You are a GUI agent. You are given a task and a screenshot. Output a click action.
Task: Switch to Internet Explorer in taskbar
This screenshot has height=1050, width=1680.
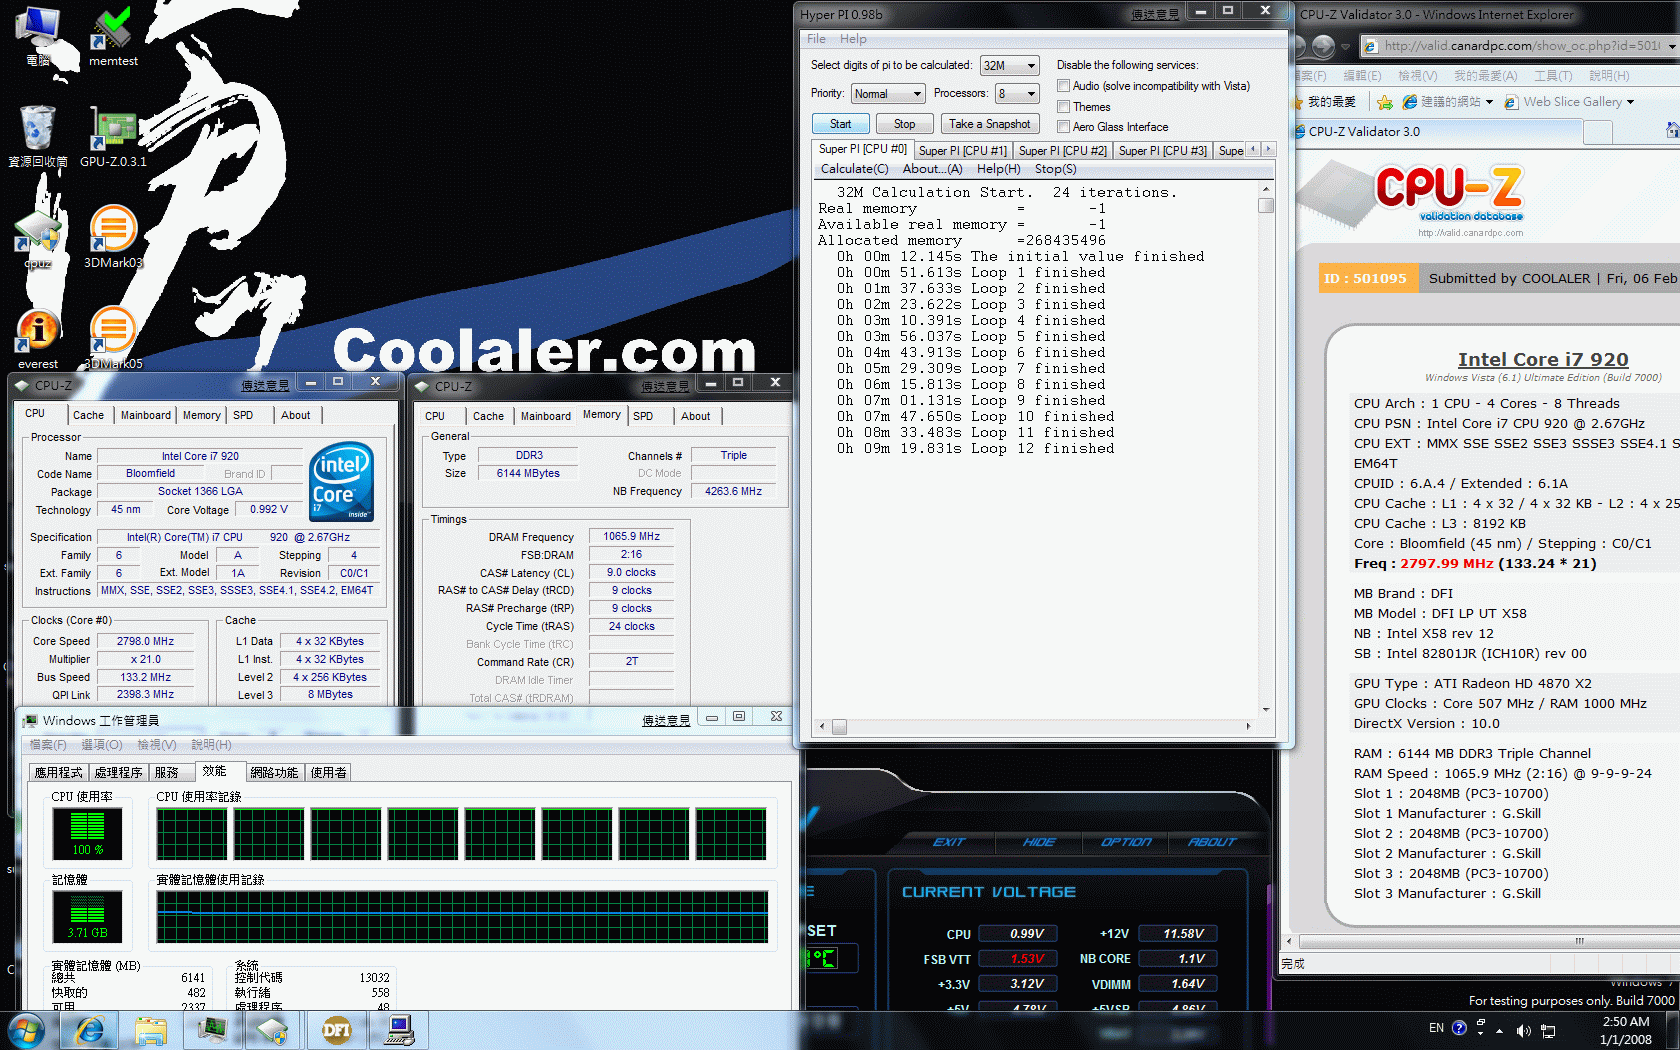pyautogui.click(x=90, y=1030)
